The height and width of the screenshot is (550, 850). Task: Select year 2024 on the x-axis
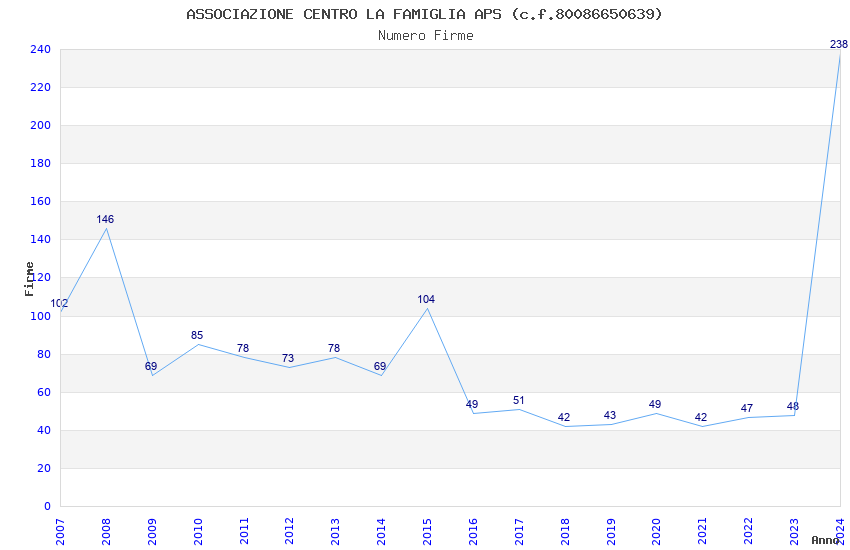click(x=839, y=528)
